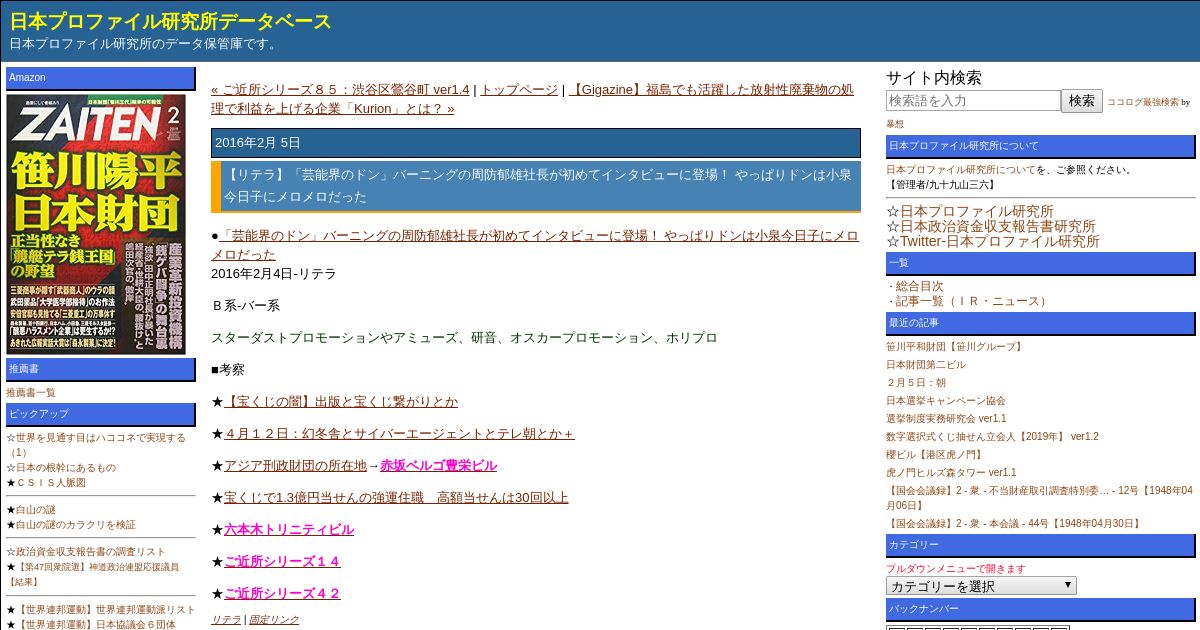Image resolution: width=1200 pixels, height=630 pixels.
Task: Go to previous post ご近所シリーズ８５
Action: tap(340, 90)
